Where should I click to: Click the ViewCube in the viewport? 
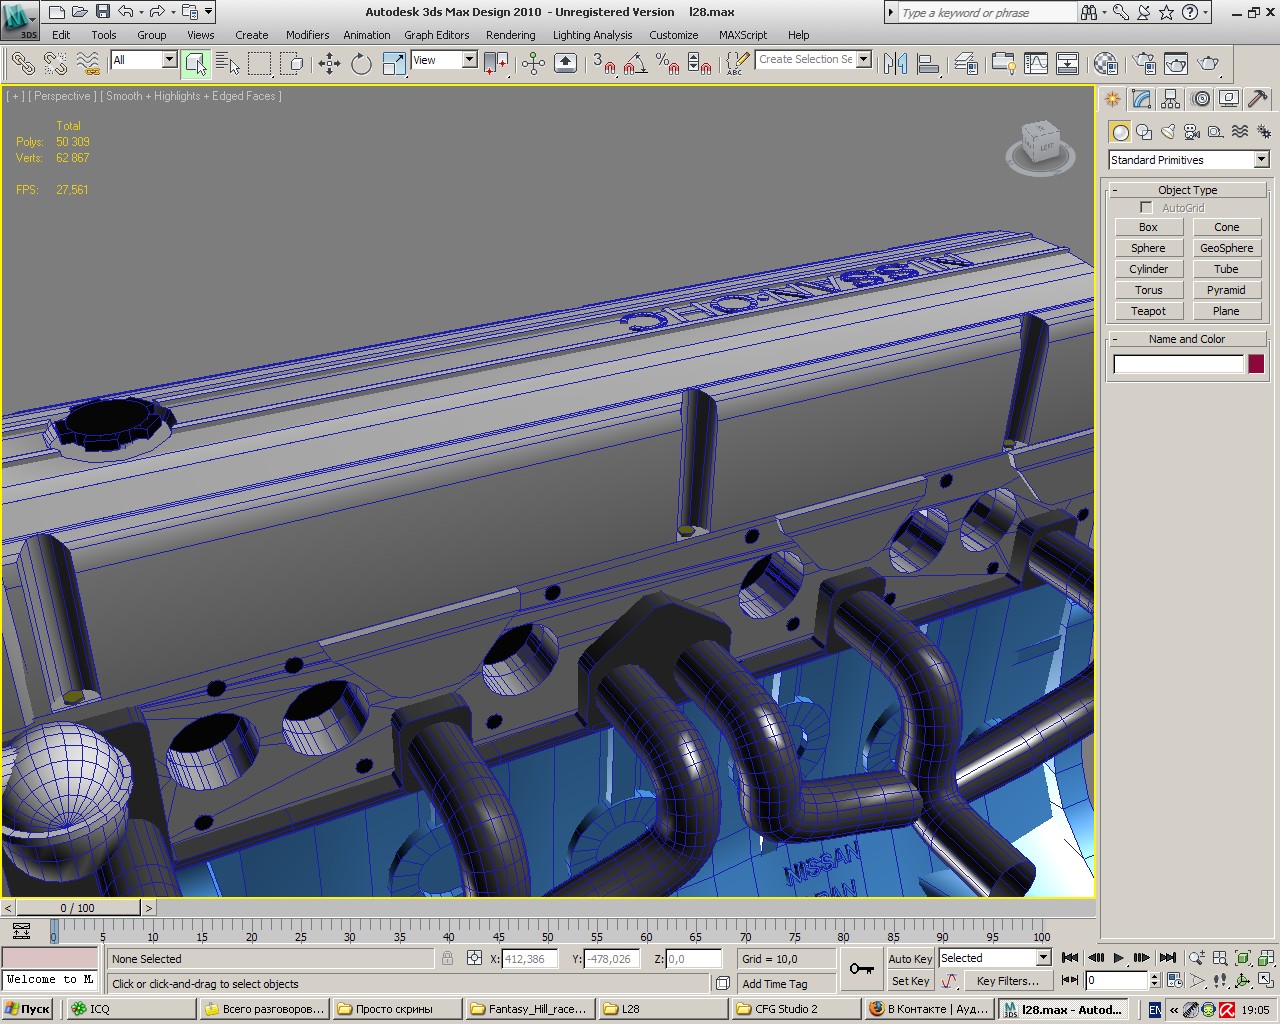pyautogui.click(x=1041, y=146)
